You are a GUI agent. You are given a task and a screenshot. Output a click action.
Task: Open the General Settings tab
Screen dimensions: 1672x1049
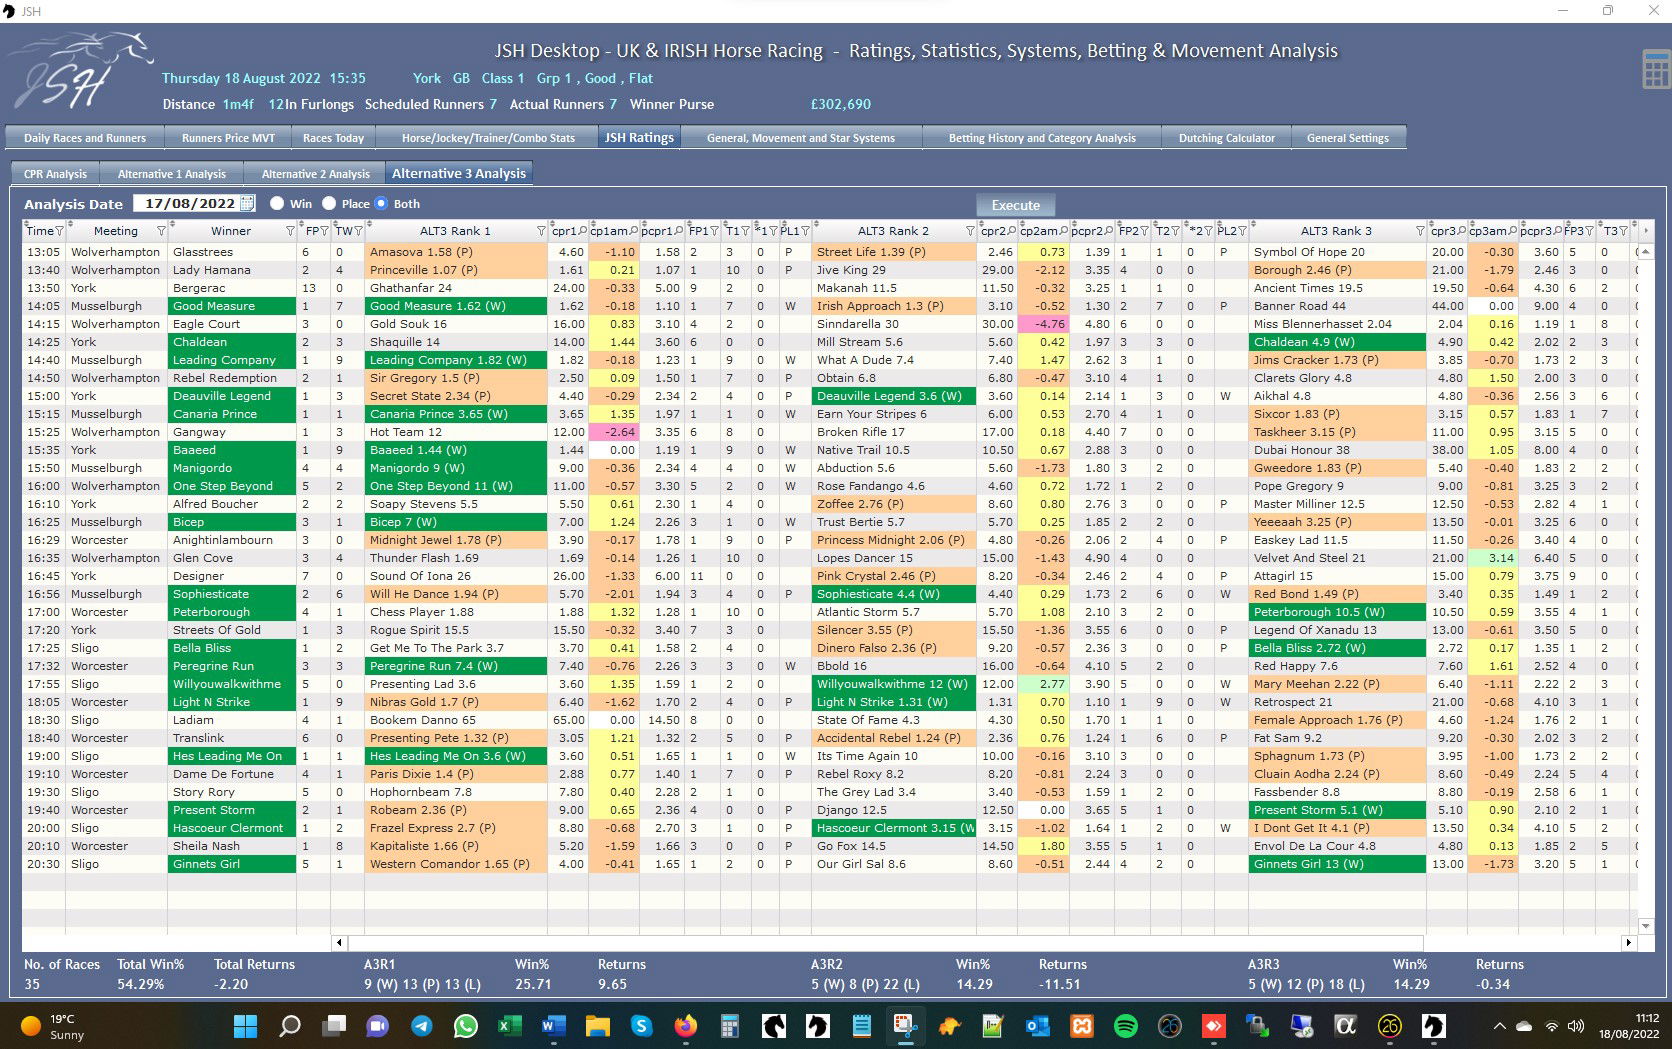tap(1347, 138)
